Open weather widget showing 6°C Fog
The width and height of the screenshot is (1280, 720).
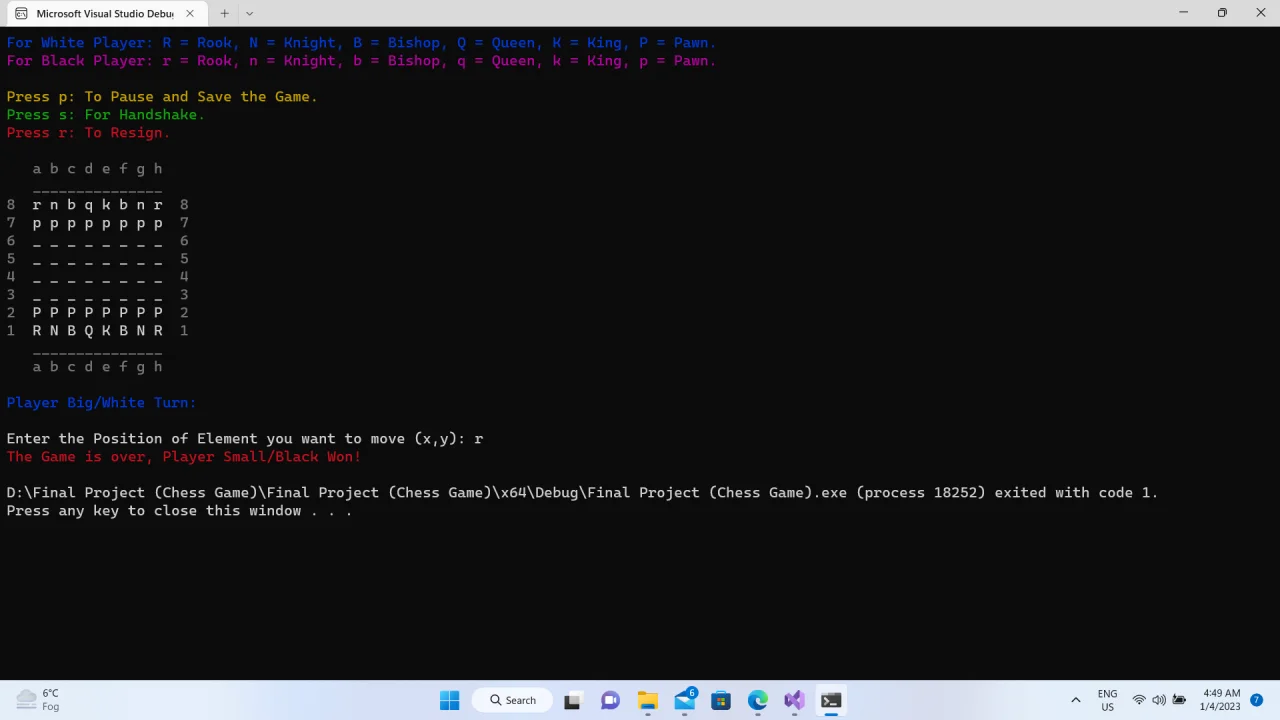tap(39, 700)
